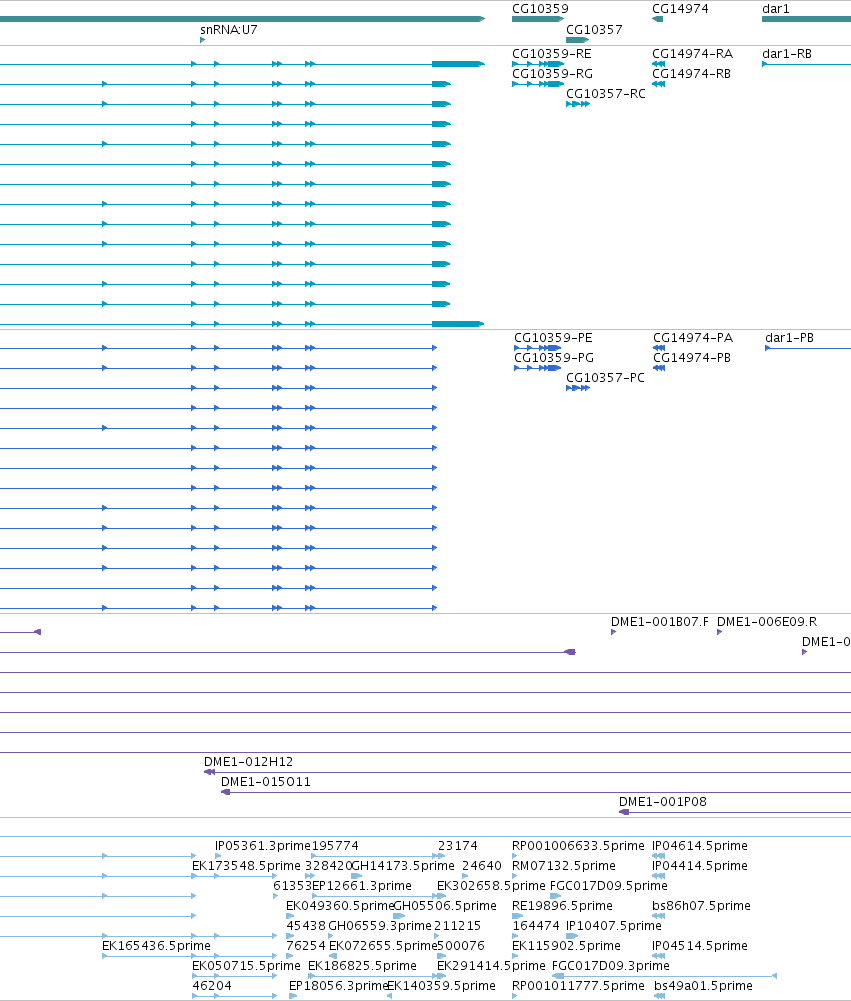This screenshot has height=1001, width=851.
Task: Select the dar1 gene label
Action: (x=776, y=9)
